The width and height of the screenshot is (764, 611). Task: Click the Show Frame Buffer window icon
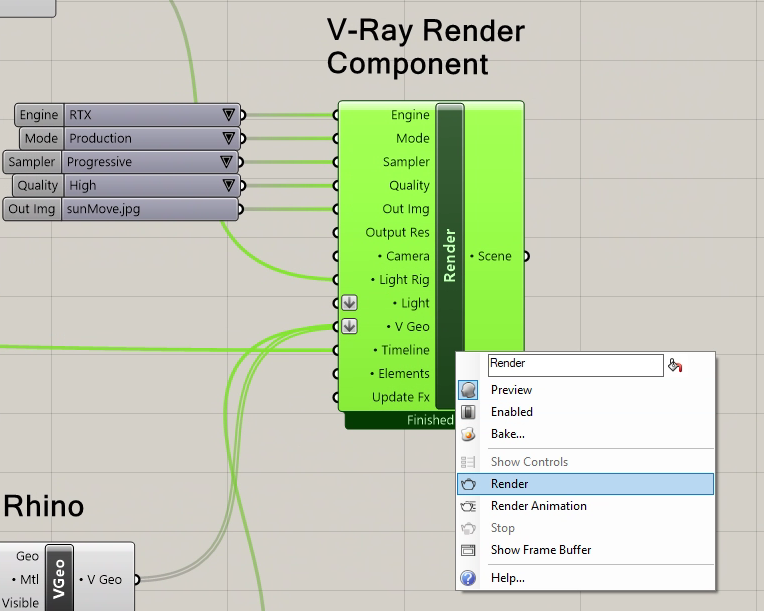pyautogui.click(x=468, y=550)
